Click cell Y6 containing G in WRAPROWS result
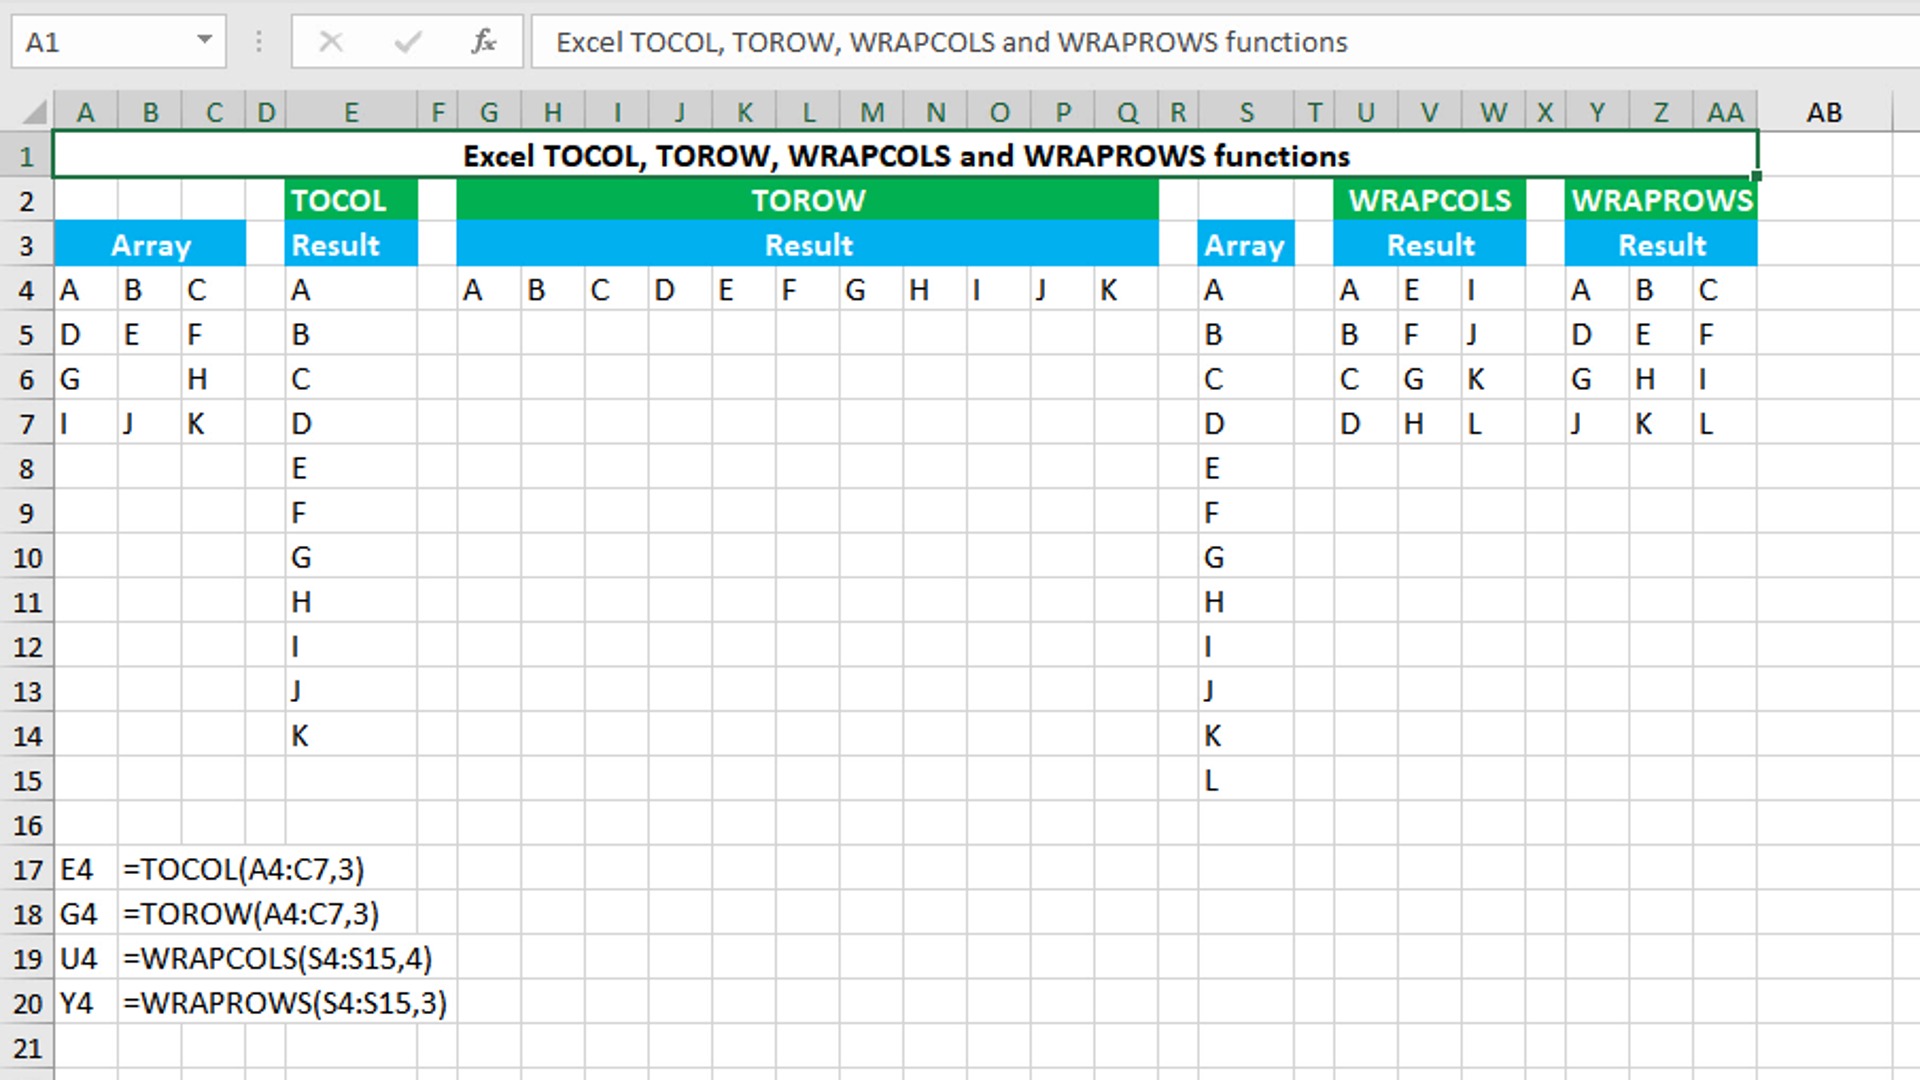Viewport: 1920px width, 1080px height. coord(1597,379)
